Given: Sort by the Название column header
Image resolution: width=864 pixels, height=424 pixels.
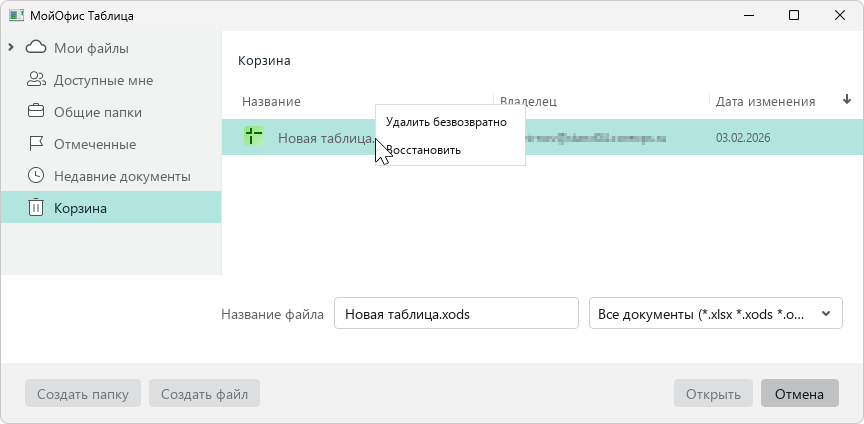Looking at the screenshot, I should [271, 101].
